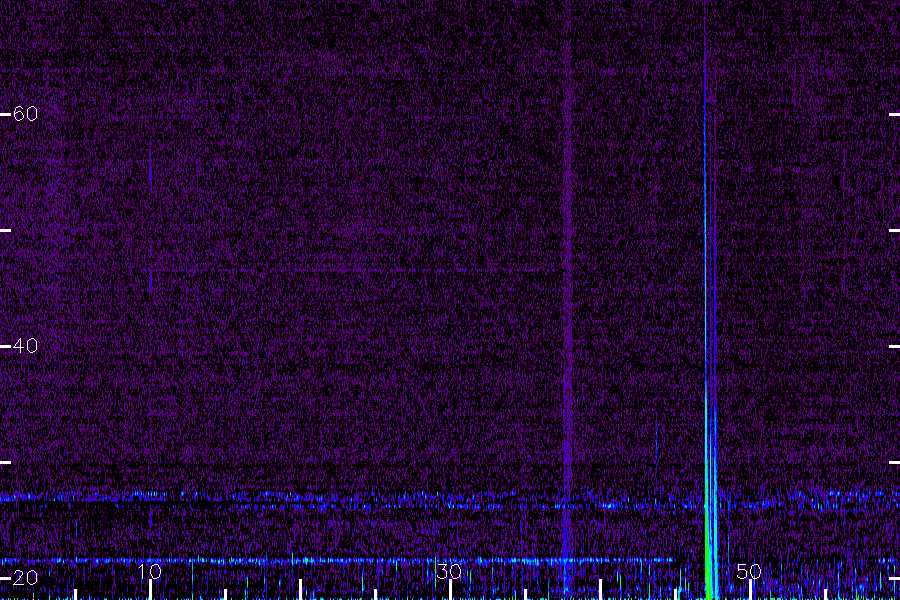Click the "50" horizontal axis label

[x=749, y=572]
